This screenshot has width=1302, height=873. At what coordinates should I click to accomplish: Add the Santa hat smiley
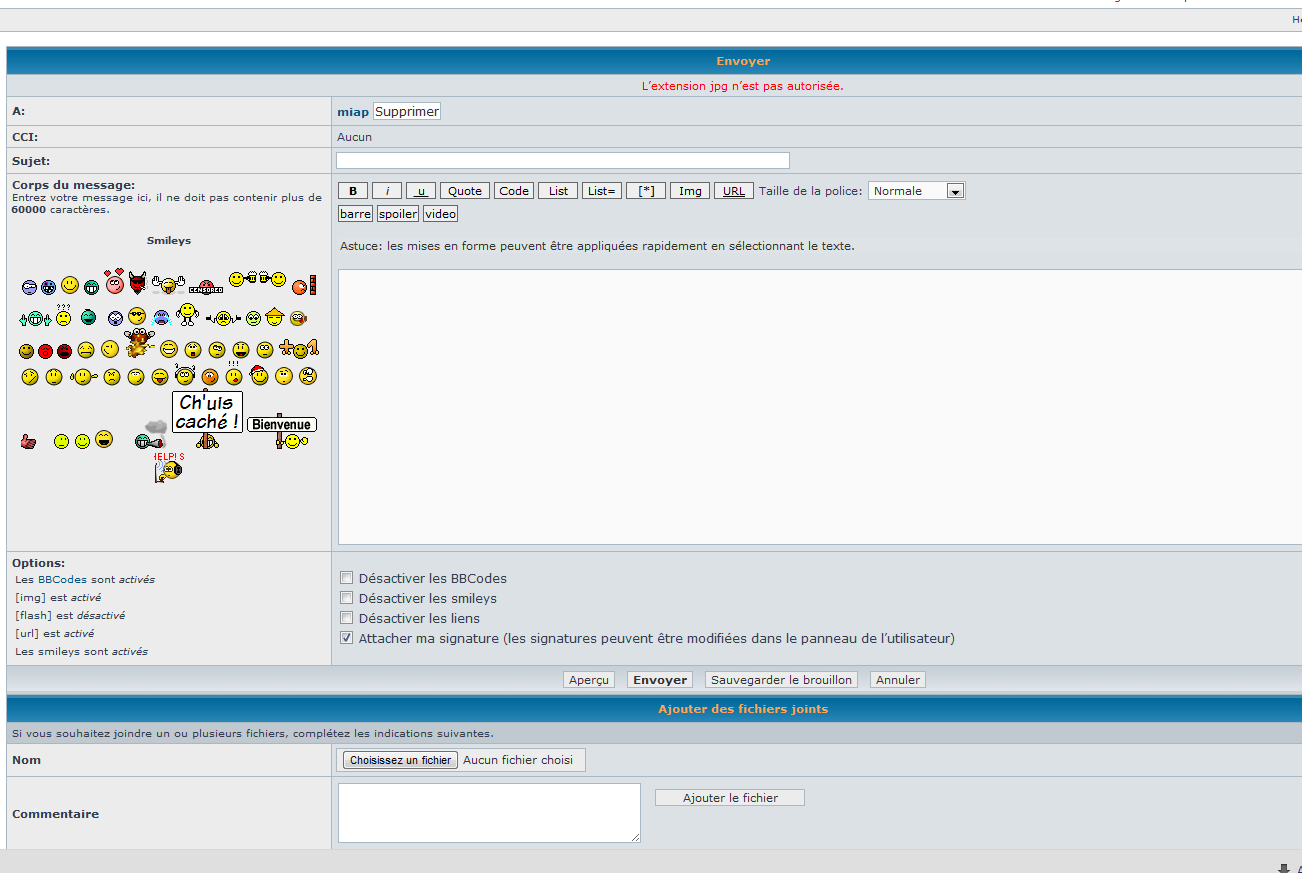pyautogui.click(x=259, y=376)
